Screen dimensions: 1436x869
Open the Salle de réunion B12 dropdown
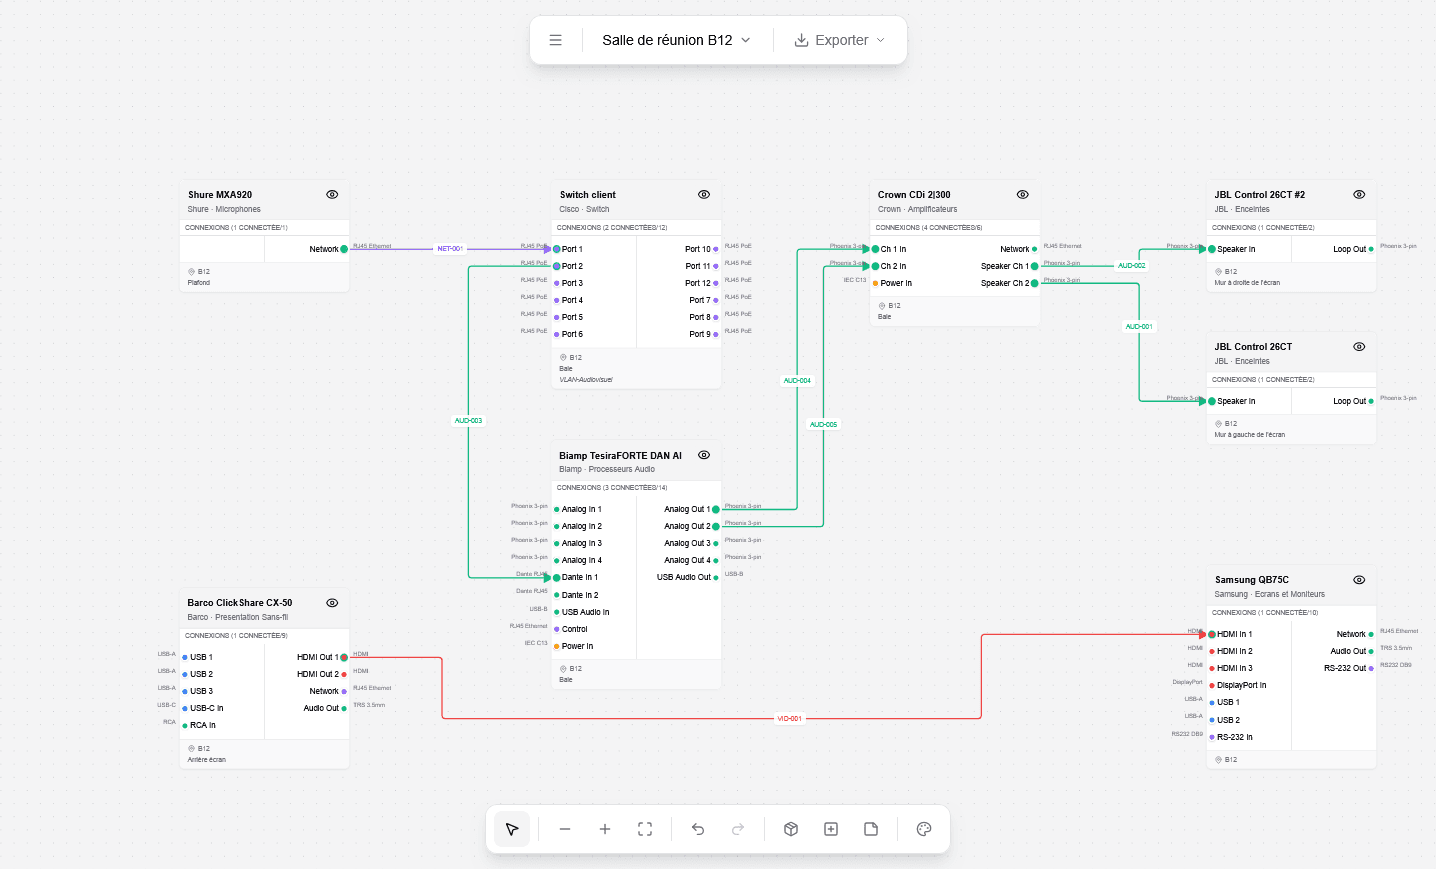pos(676,40)
